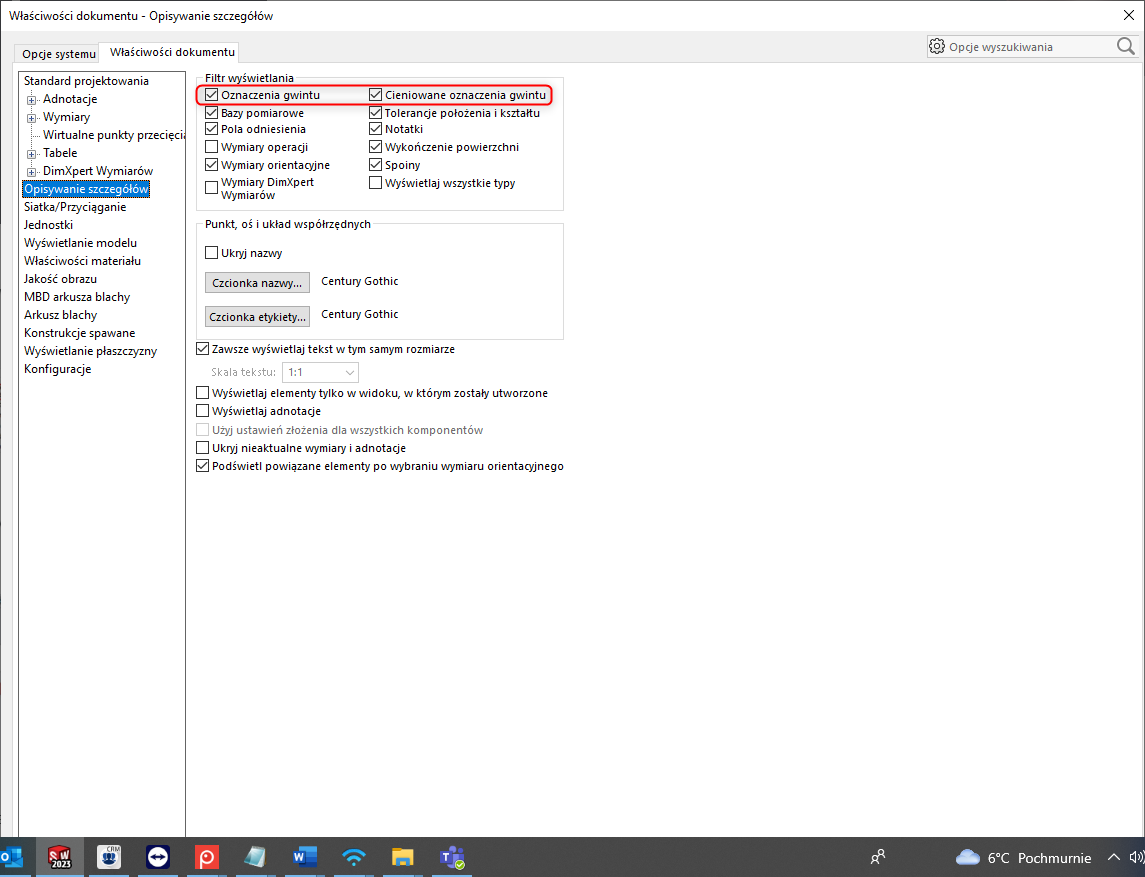Viewport: 1145px width, 877px height.
Task: Check Ukryj nieaktualne wymiary i adnotacje
Action: [x=203, y=448]
